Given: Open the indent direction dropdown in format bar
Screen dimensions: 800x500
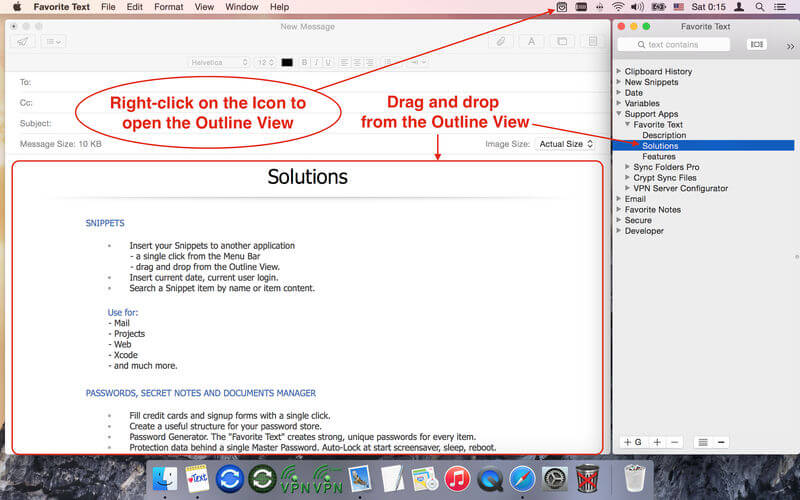Looking at the screenshot, I should pyautogui.click(x=418, y=62).
